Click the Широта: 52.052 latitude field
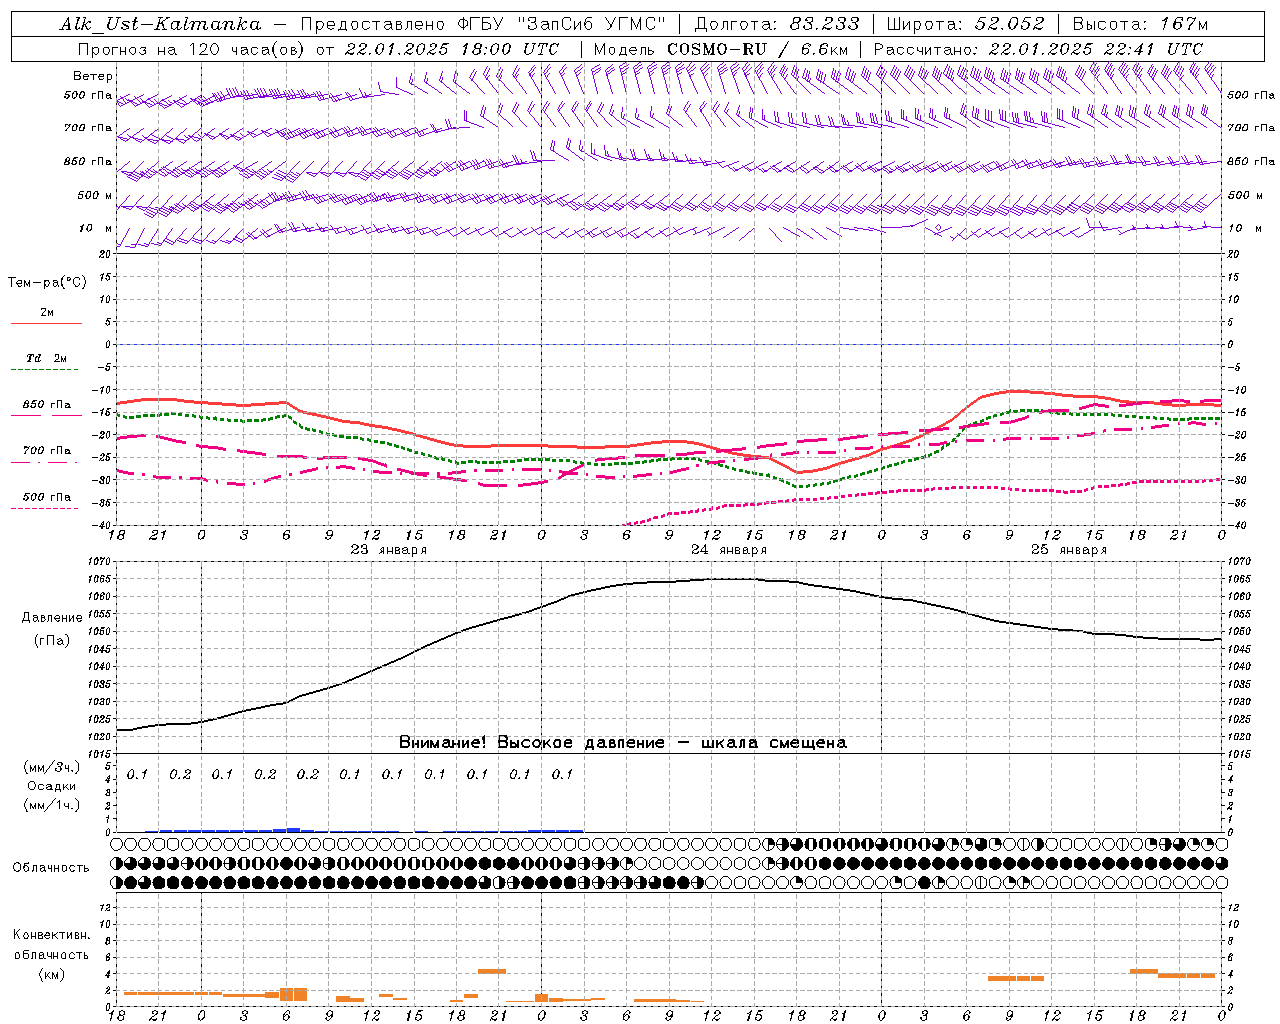1280x1024 pixels. coord(966,24)
